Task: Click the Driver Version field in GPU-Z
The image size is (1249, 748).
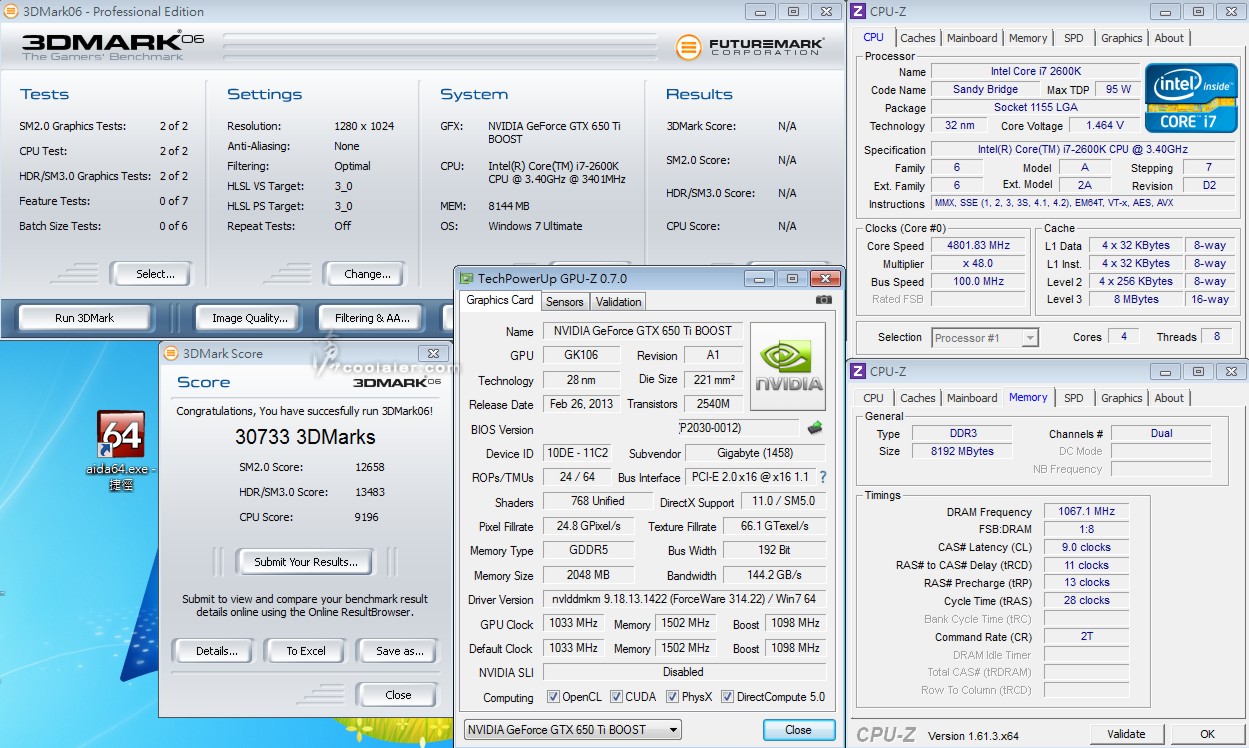Action: click(685, 600)
